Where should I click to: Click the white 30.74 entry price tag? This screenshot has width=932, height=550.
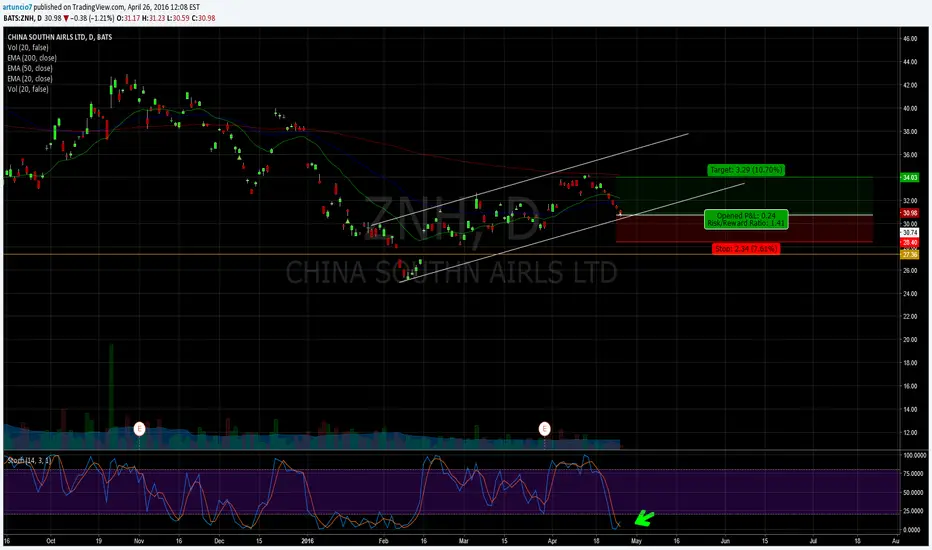click(x=909, y=232)
